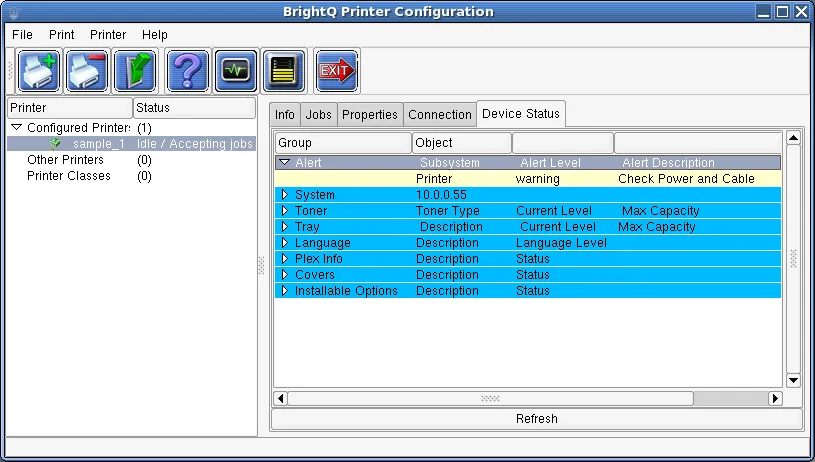The image size is (815, 462).
Task: Expand the Tray group
Action: [x=284, y=227]
